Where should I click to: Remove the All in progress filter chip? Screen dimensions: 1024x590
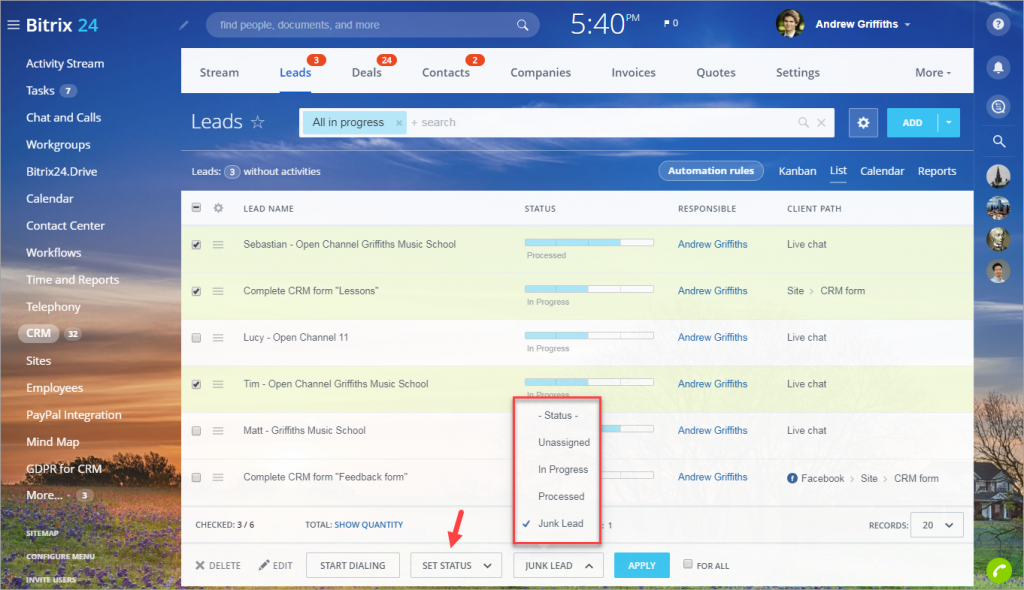(x=399, y=123)
